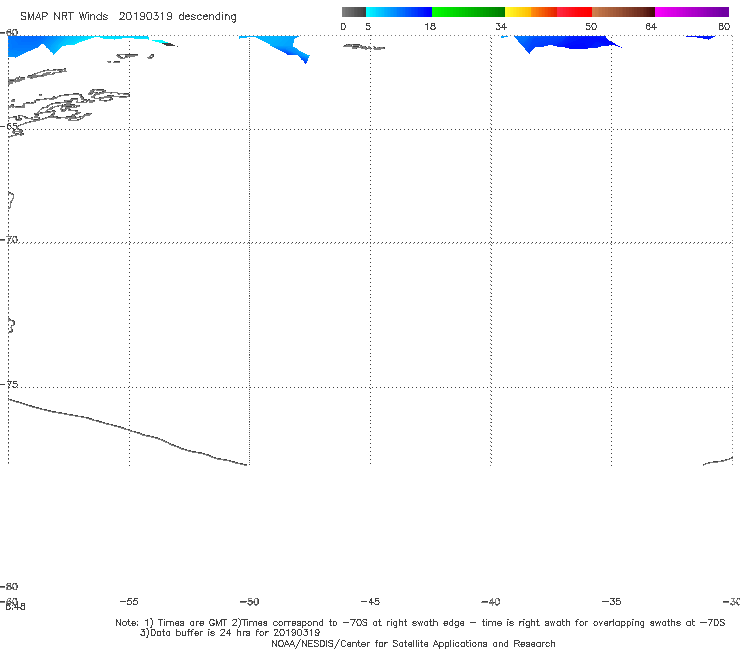Click the word 'descending' in the title
The image size is (740, 650).
tap(207, 17)
